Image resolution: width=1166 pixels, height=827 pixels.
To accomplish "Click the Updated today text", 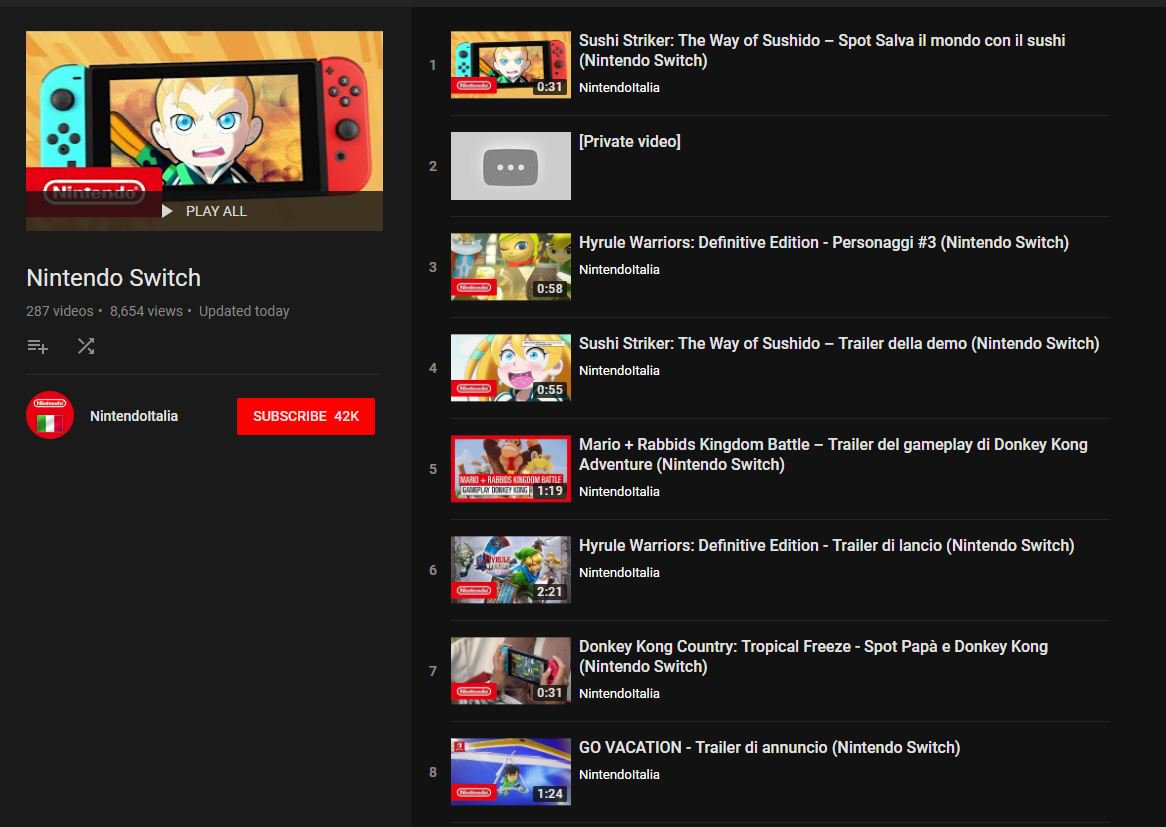I will point(244,312).
